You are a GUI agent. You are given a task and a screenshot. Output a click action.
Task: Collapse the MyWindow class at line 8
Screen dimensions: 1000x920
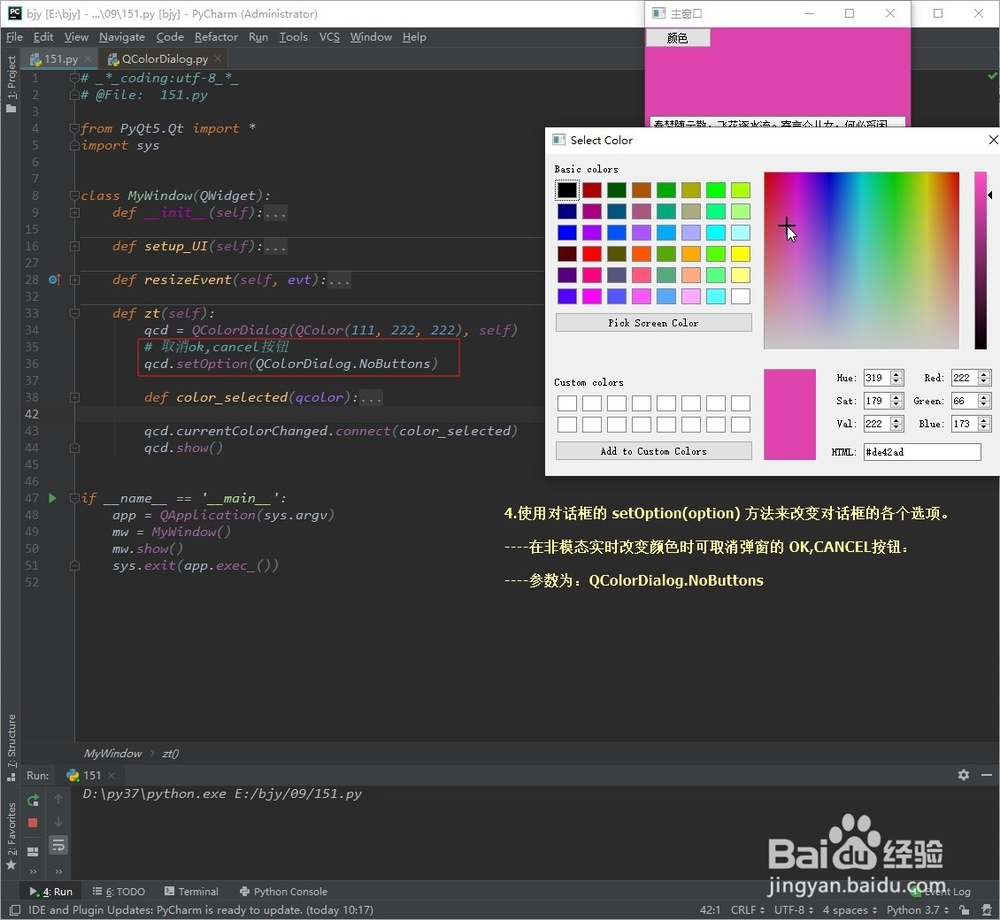[x=75, y=195]
